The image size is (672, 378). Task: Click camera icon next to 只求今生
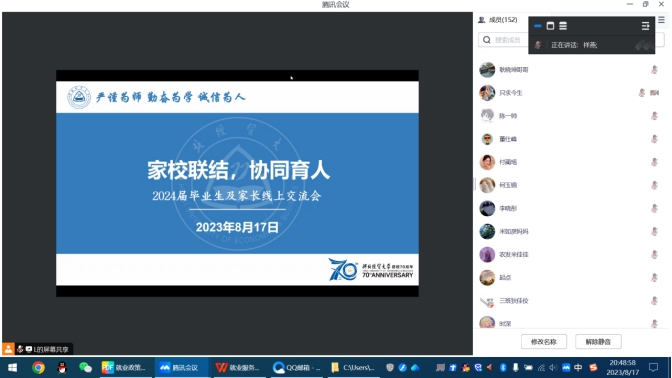click(x=654, y=93)
